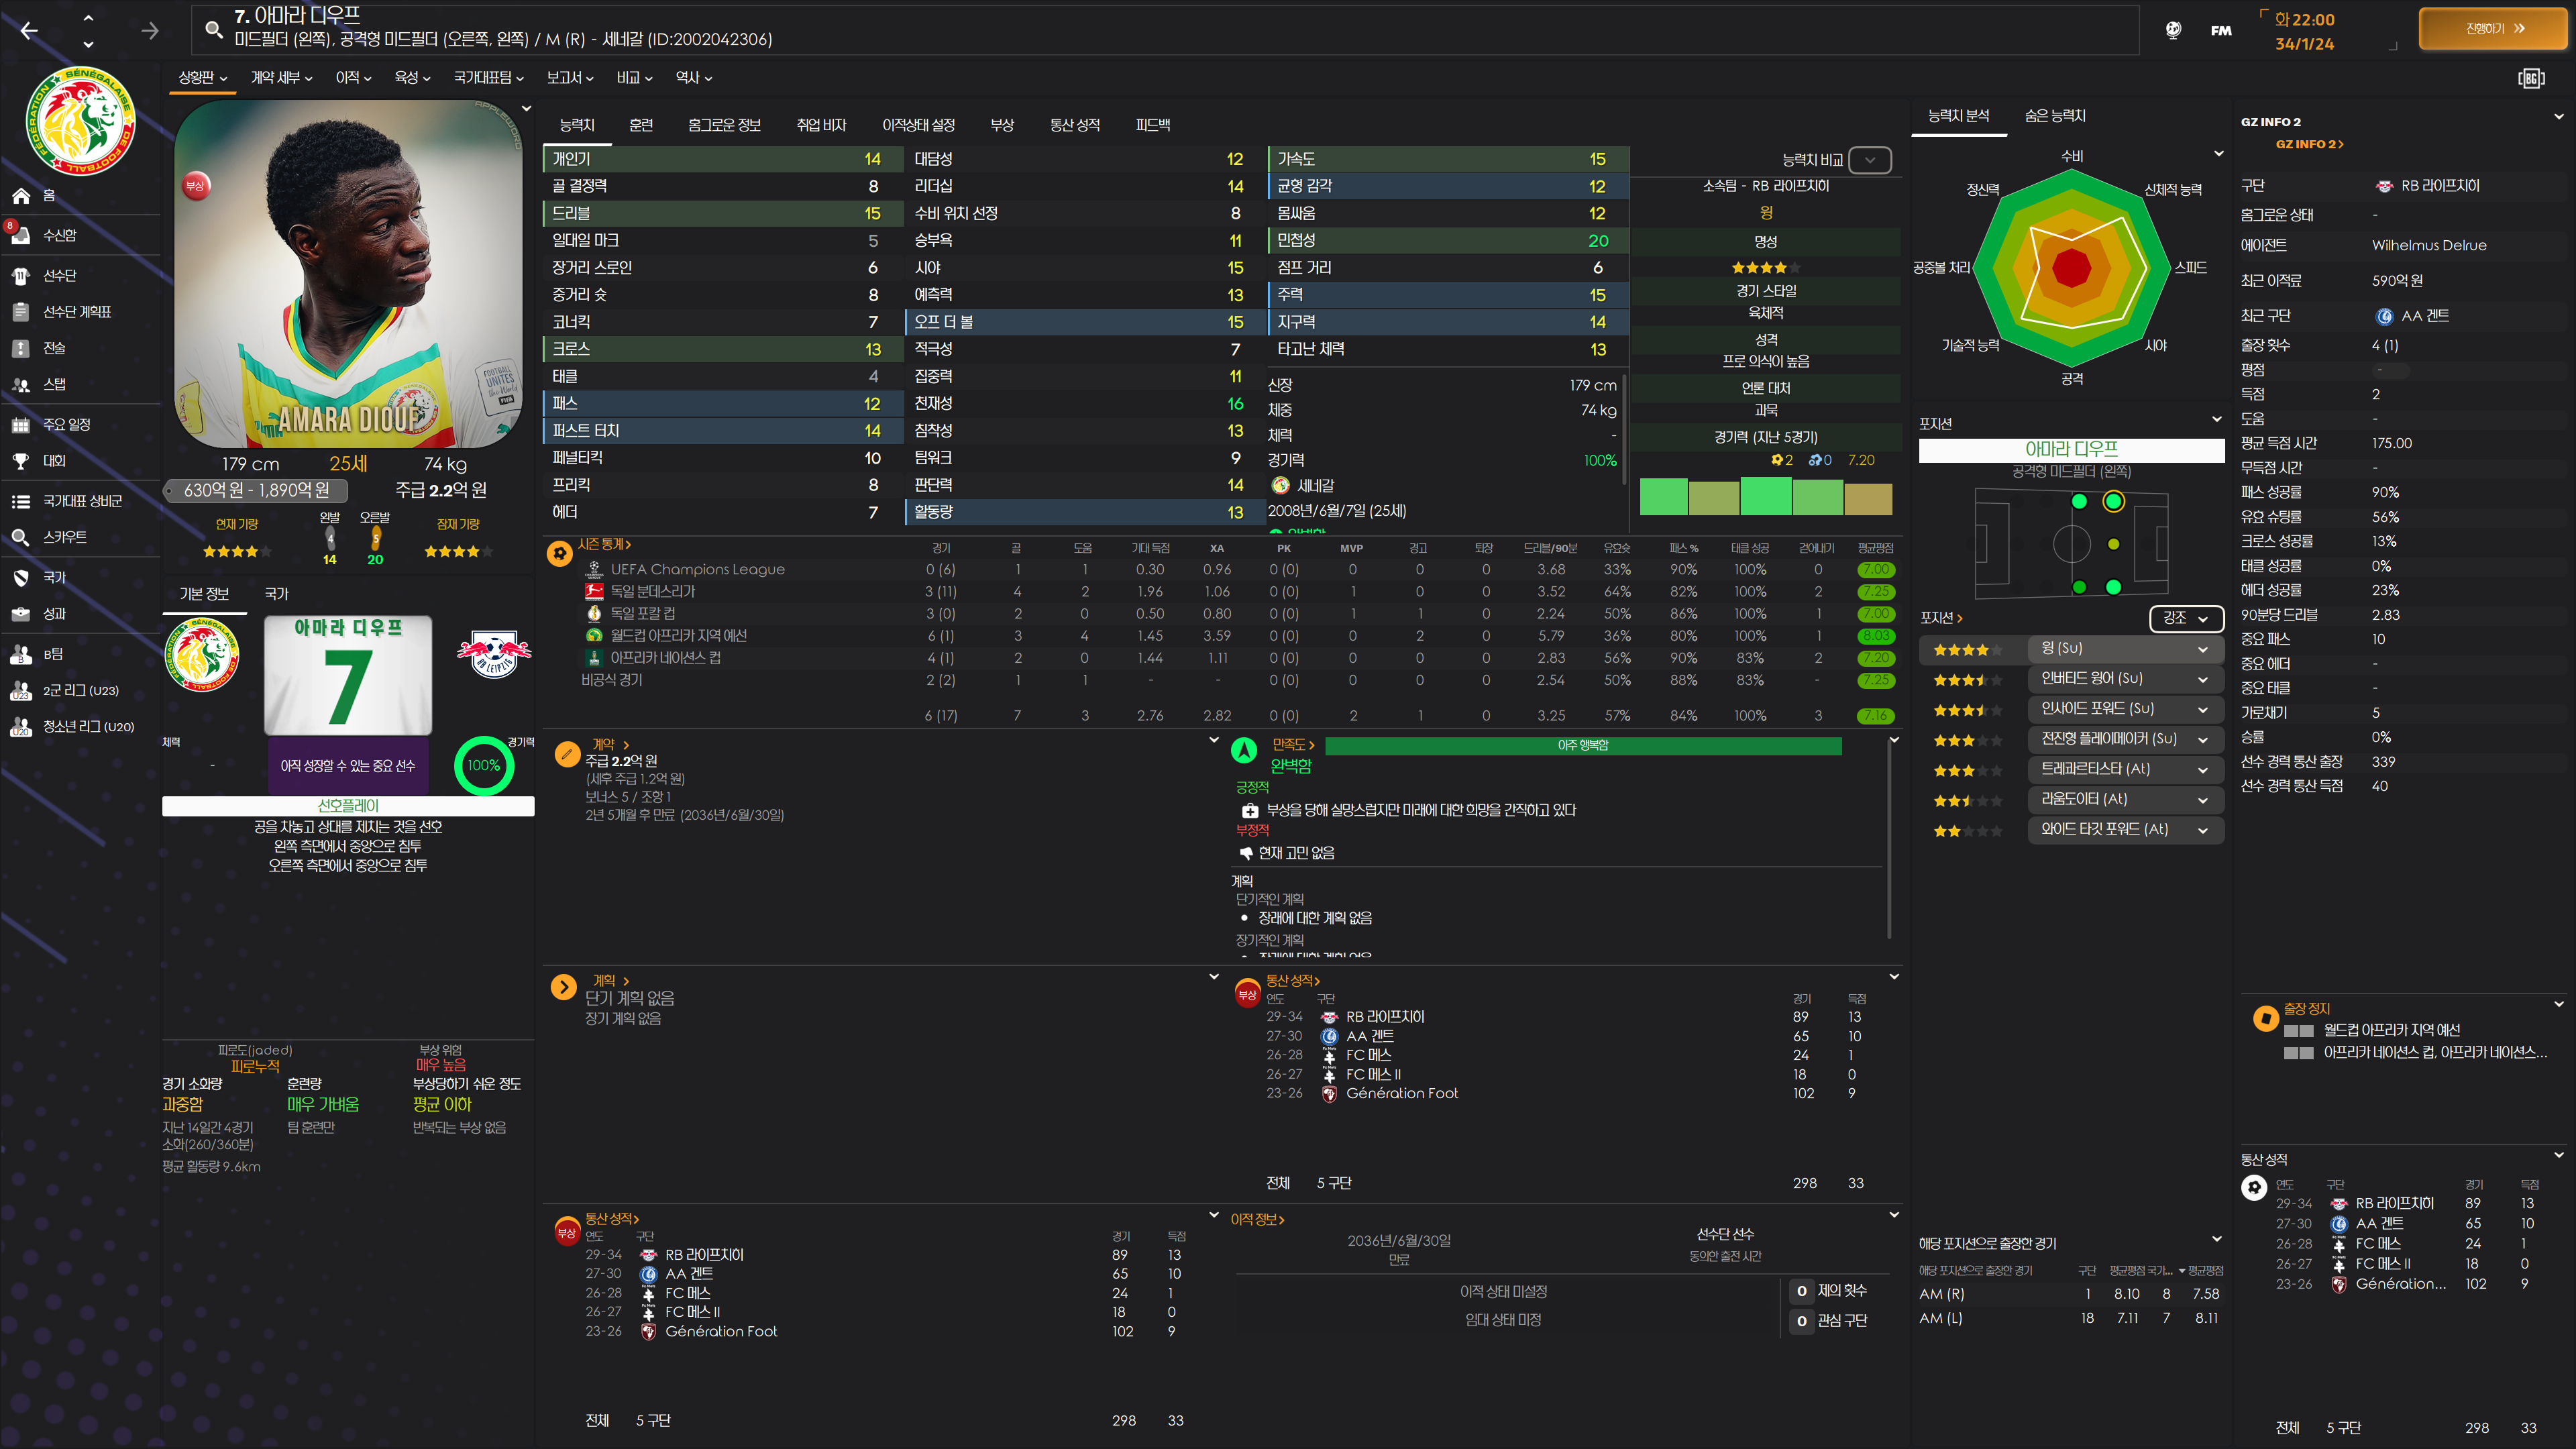The height and width of the screenshot is (1449, 2576).
Task: Open 전술 tactics sidebar icon
Action: click(x=21, y=348)
